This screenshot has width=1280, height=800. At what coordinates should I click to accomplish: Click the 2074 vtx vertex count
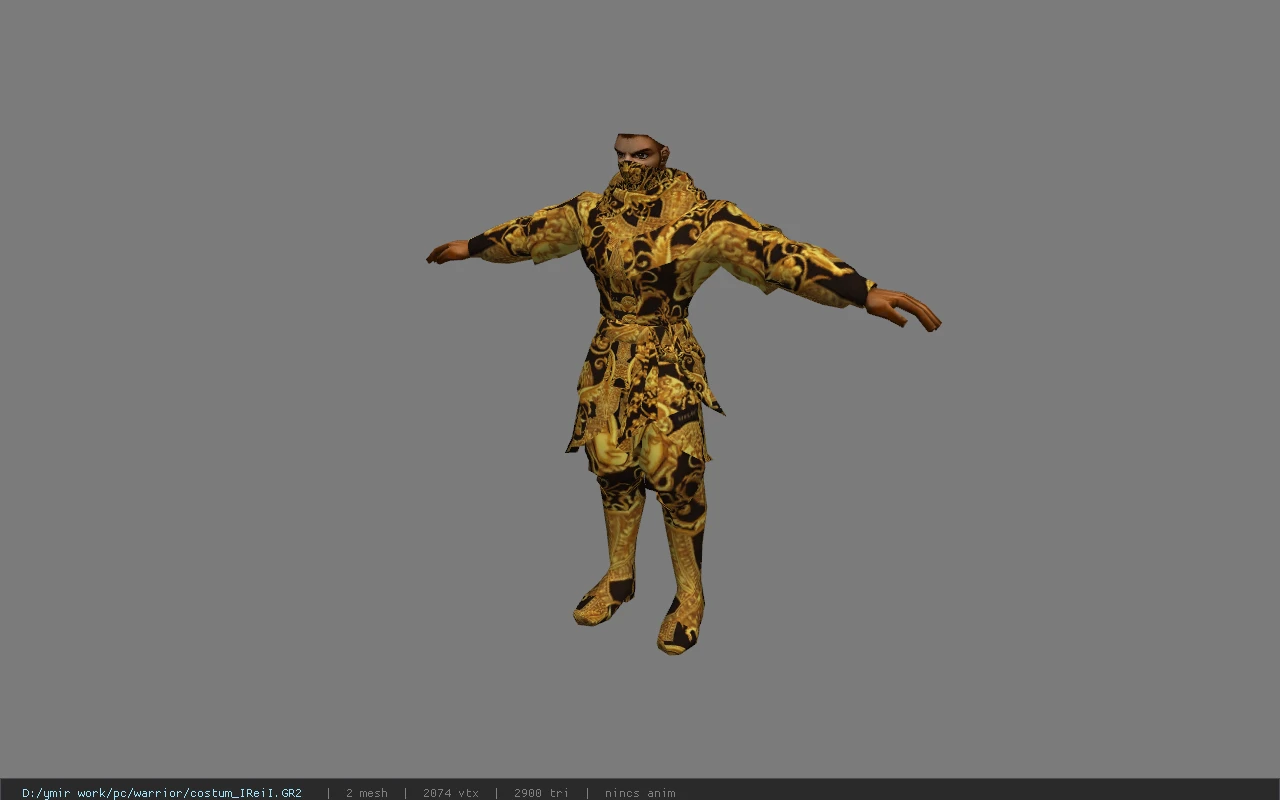click(451, 793)
